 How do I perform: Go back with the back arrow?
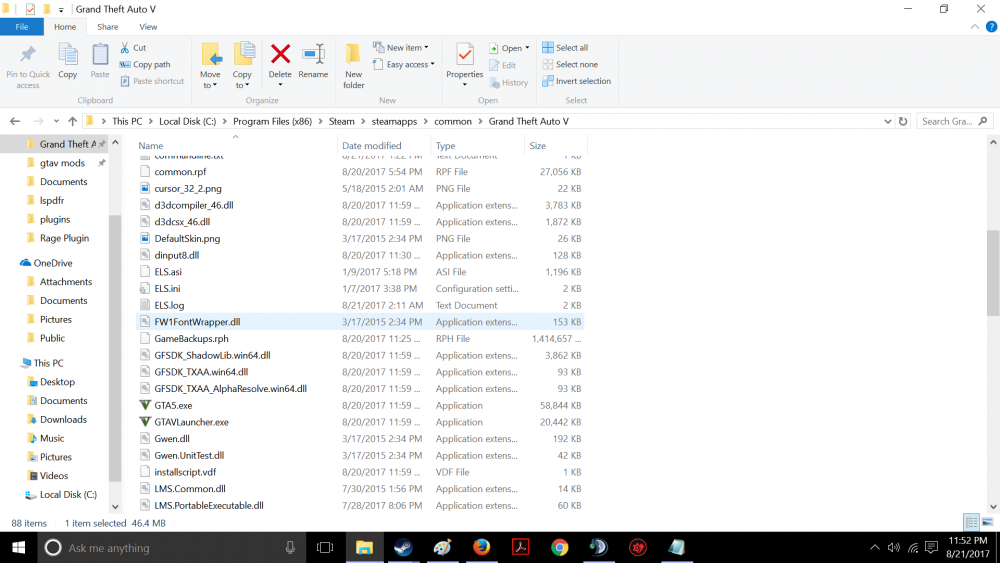pyautogui.click(x=15, y=121)
